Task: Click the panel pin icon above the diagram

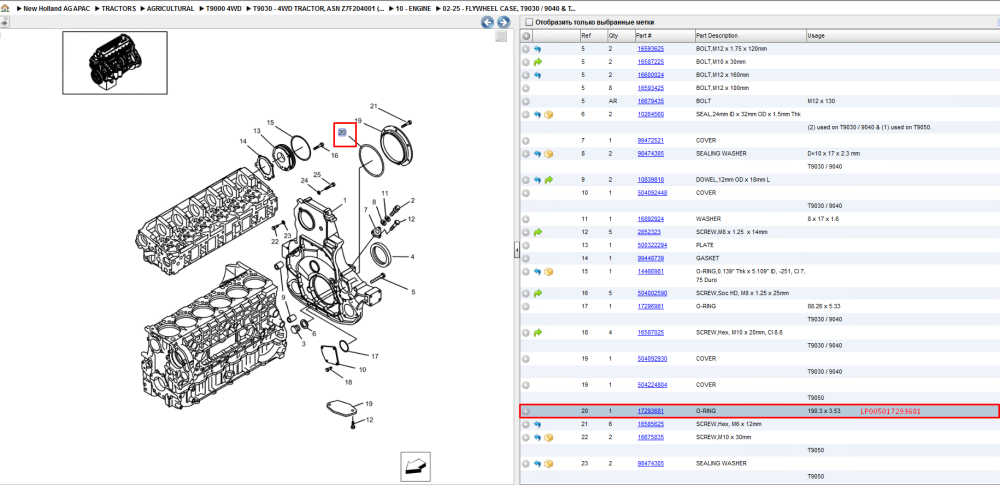Action: [4, 22]
